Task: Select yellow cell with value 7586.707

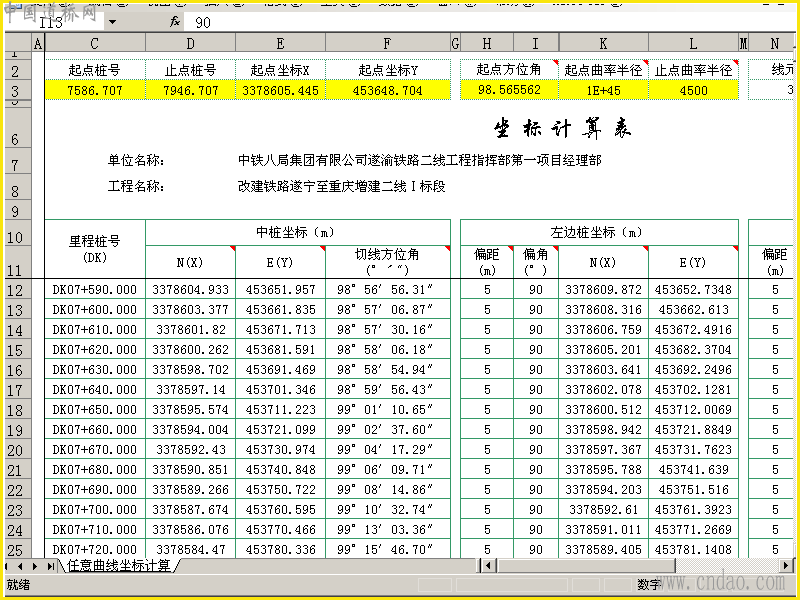Action: pos(95,91)
